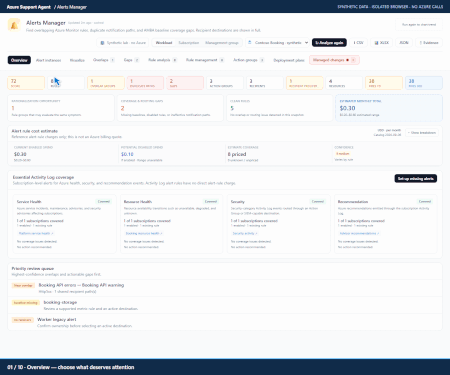This screenshot has height=375, width=450.
Task: Export results as CSV
Action: 358,43
